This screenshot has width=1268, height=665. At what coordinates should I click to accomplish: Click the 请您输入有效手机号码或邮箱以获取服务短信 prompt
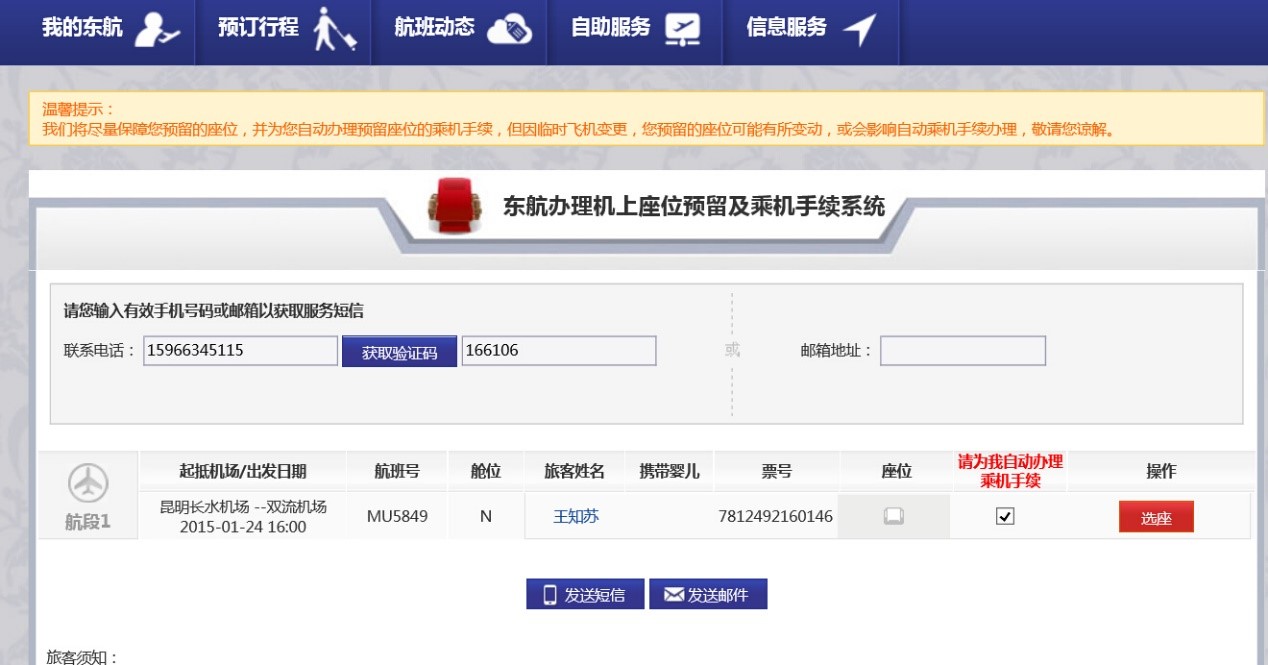click(214, 311)
